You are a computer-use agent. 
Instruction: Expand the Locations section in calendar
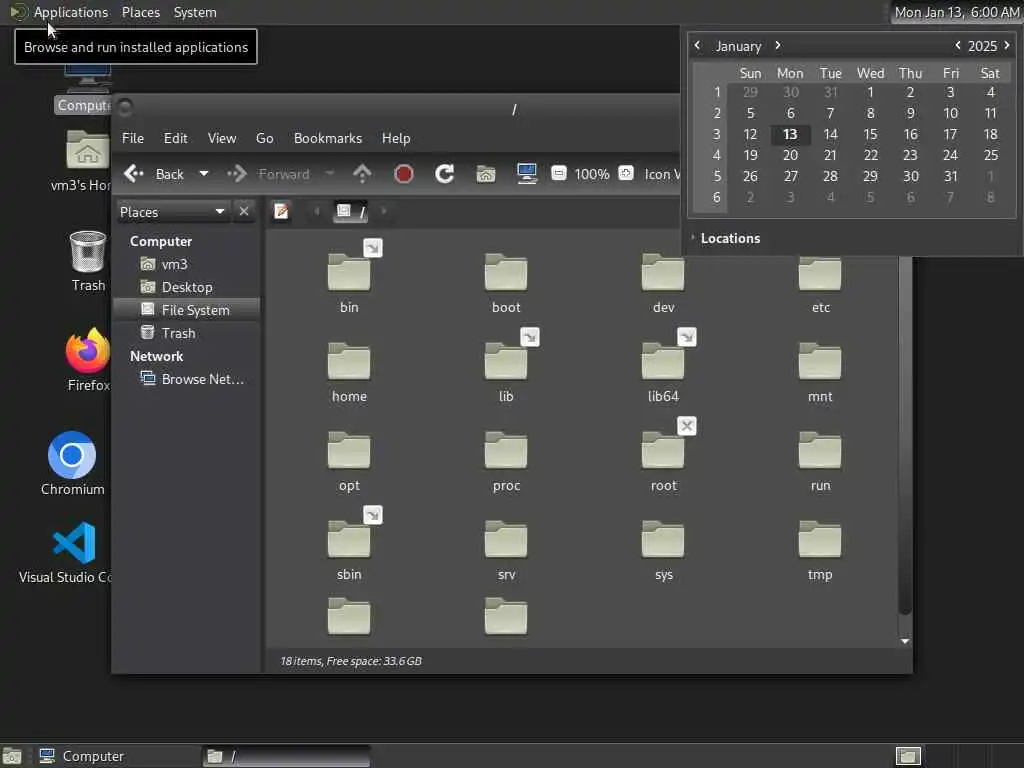726,238
